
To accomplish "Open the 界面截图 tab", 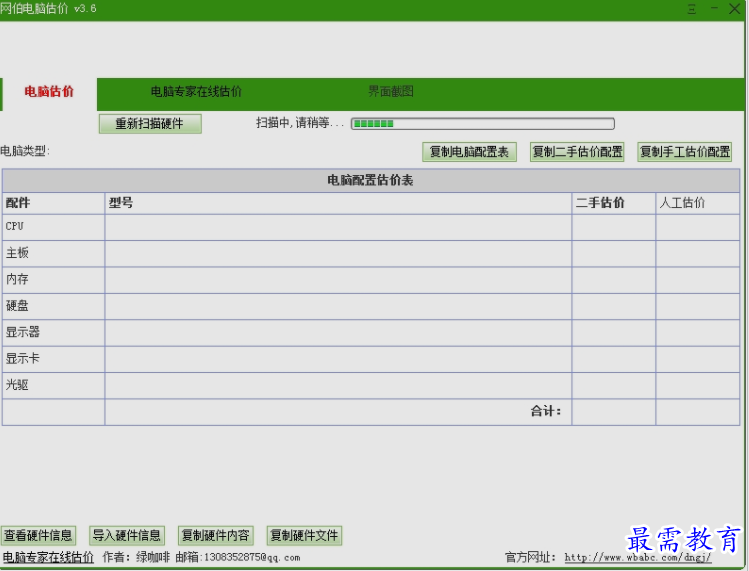I will (x=391, y=91).
